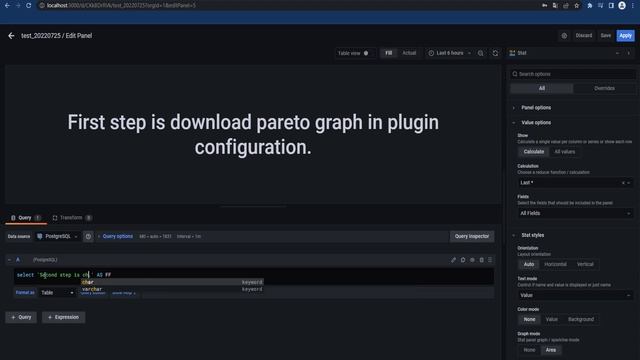The height and width of the screenshot is (360, 640).
Task: Expand the Panel options section
Action: tap(536, 108)
